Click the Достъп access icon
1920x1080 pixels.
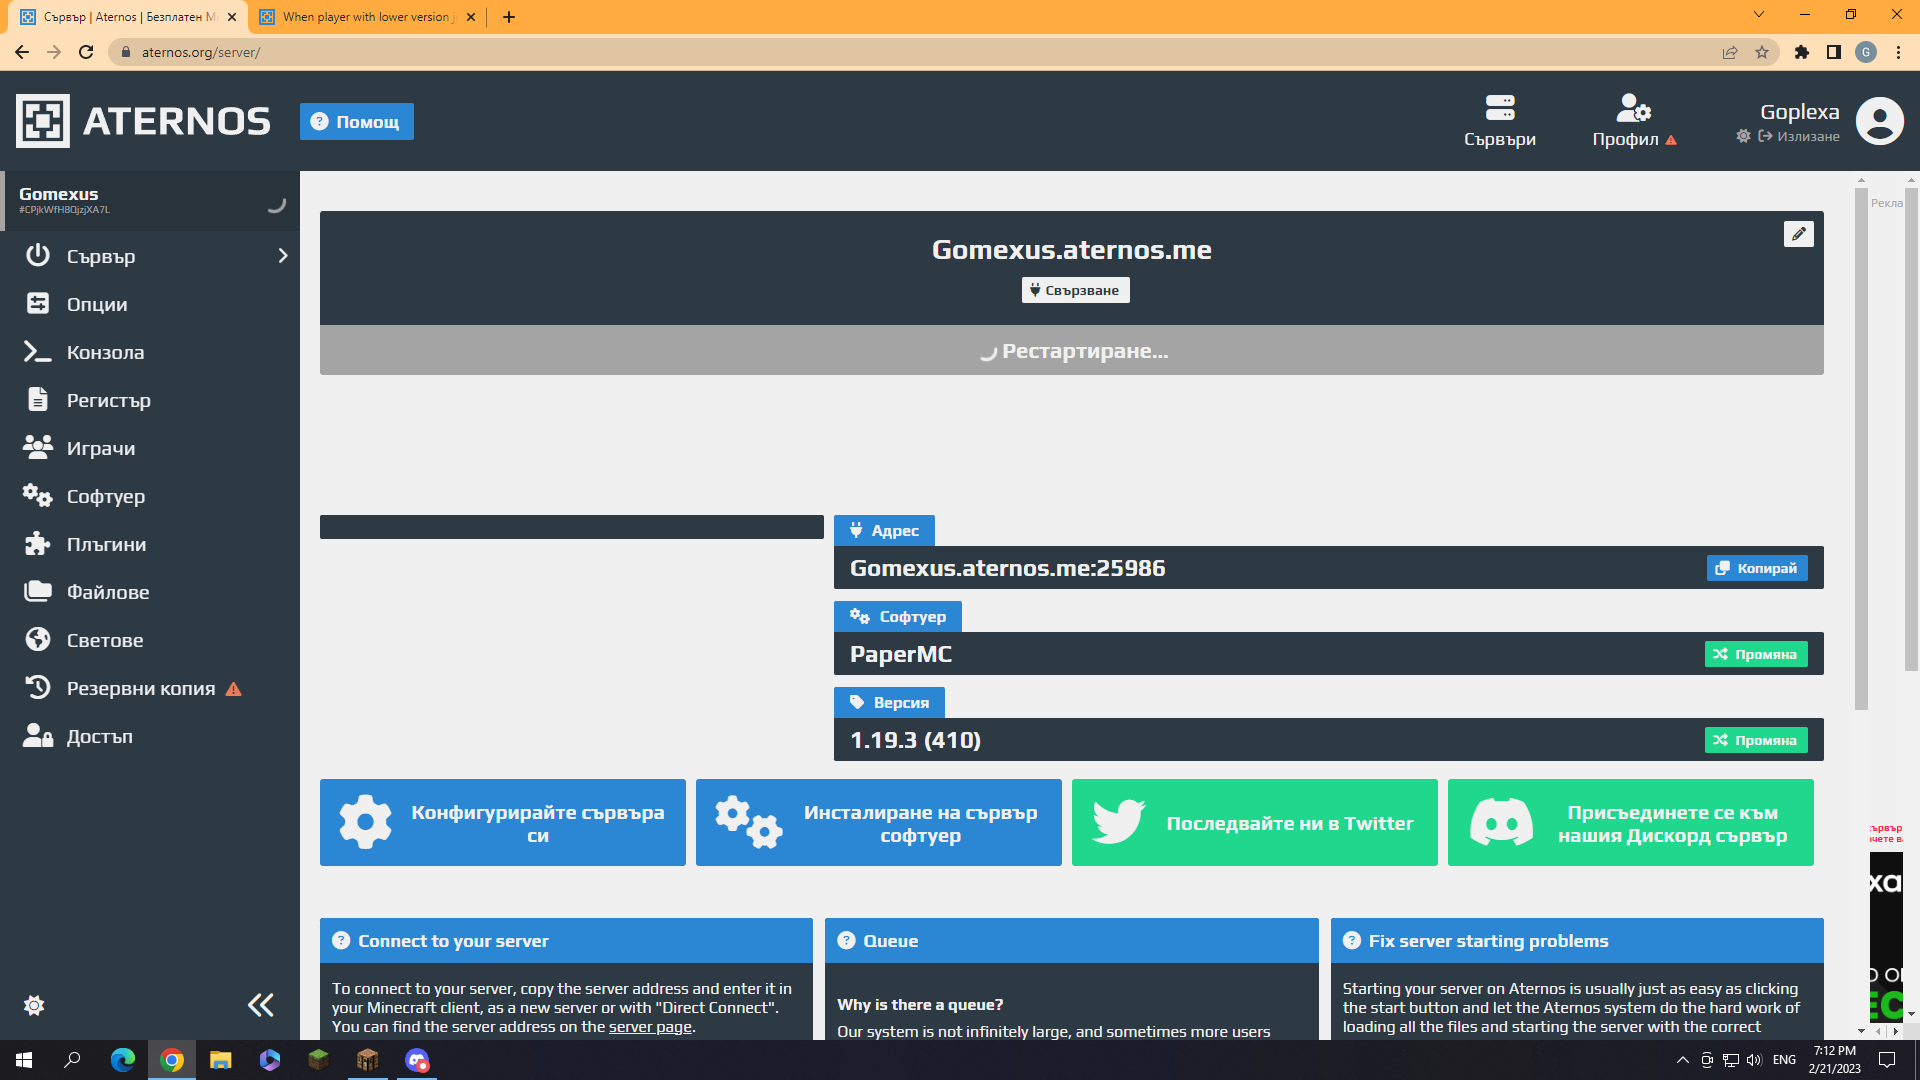(x=38, y=736)
